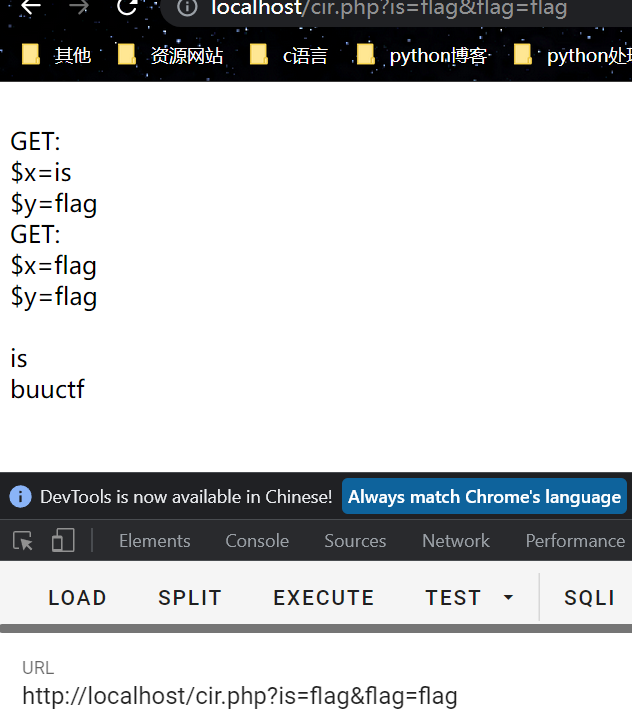Switch to the Sources tab
The image size is (632, 718).
click(x=355, y=541)
